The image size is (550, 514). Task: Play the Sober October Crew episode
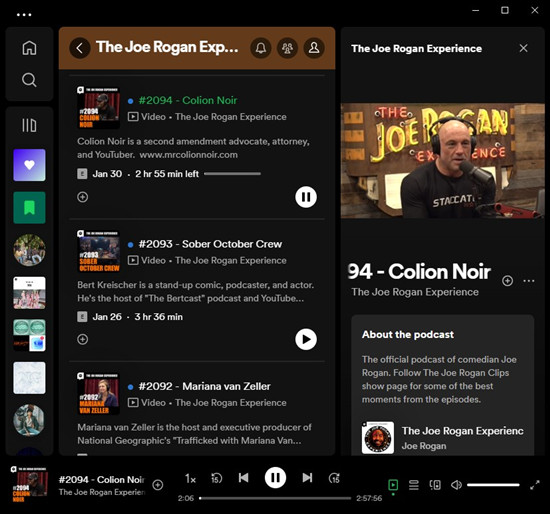[x=306, y=339]
